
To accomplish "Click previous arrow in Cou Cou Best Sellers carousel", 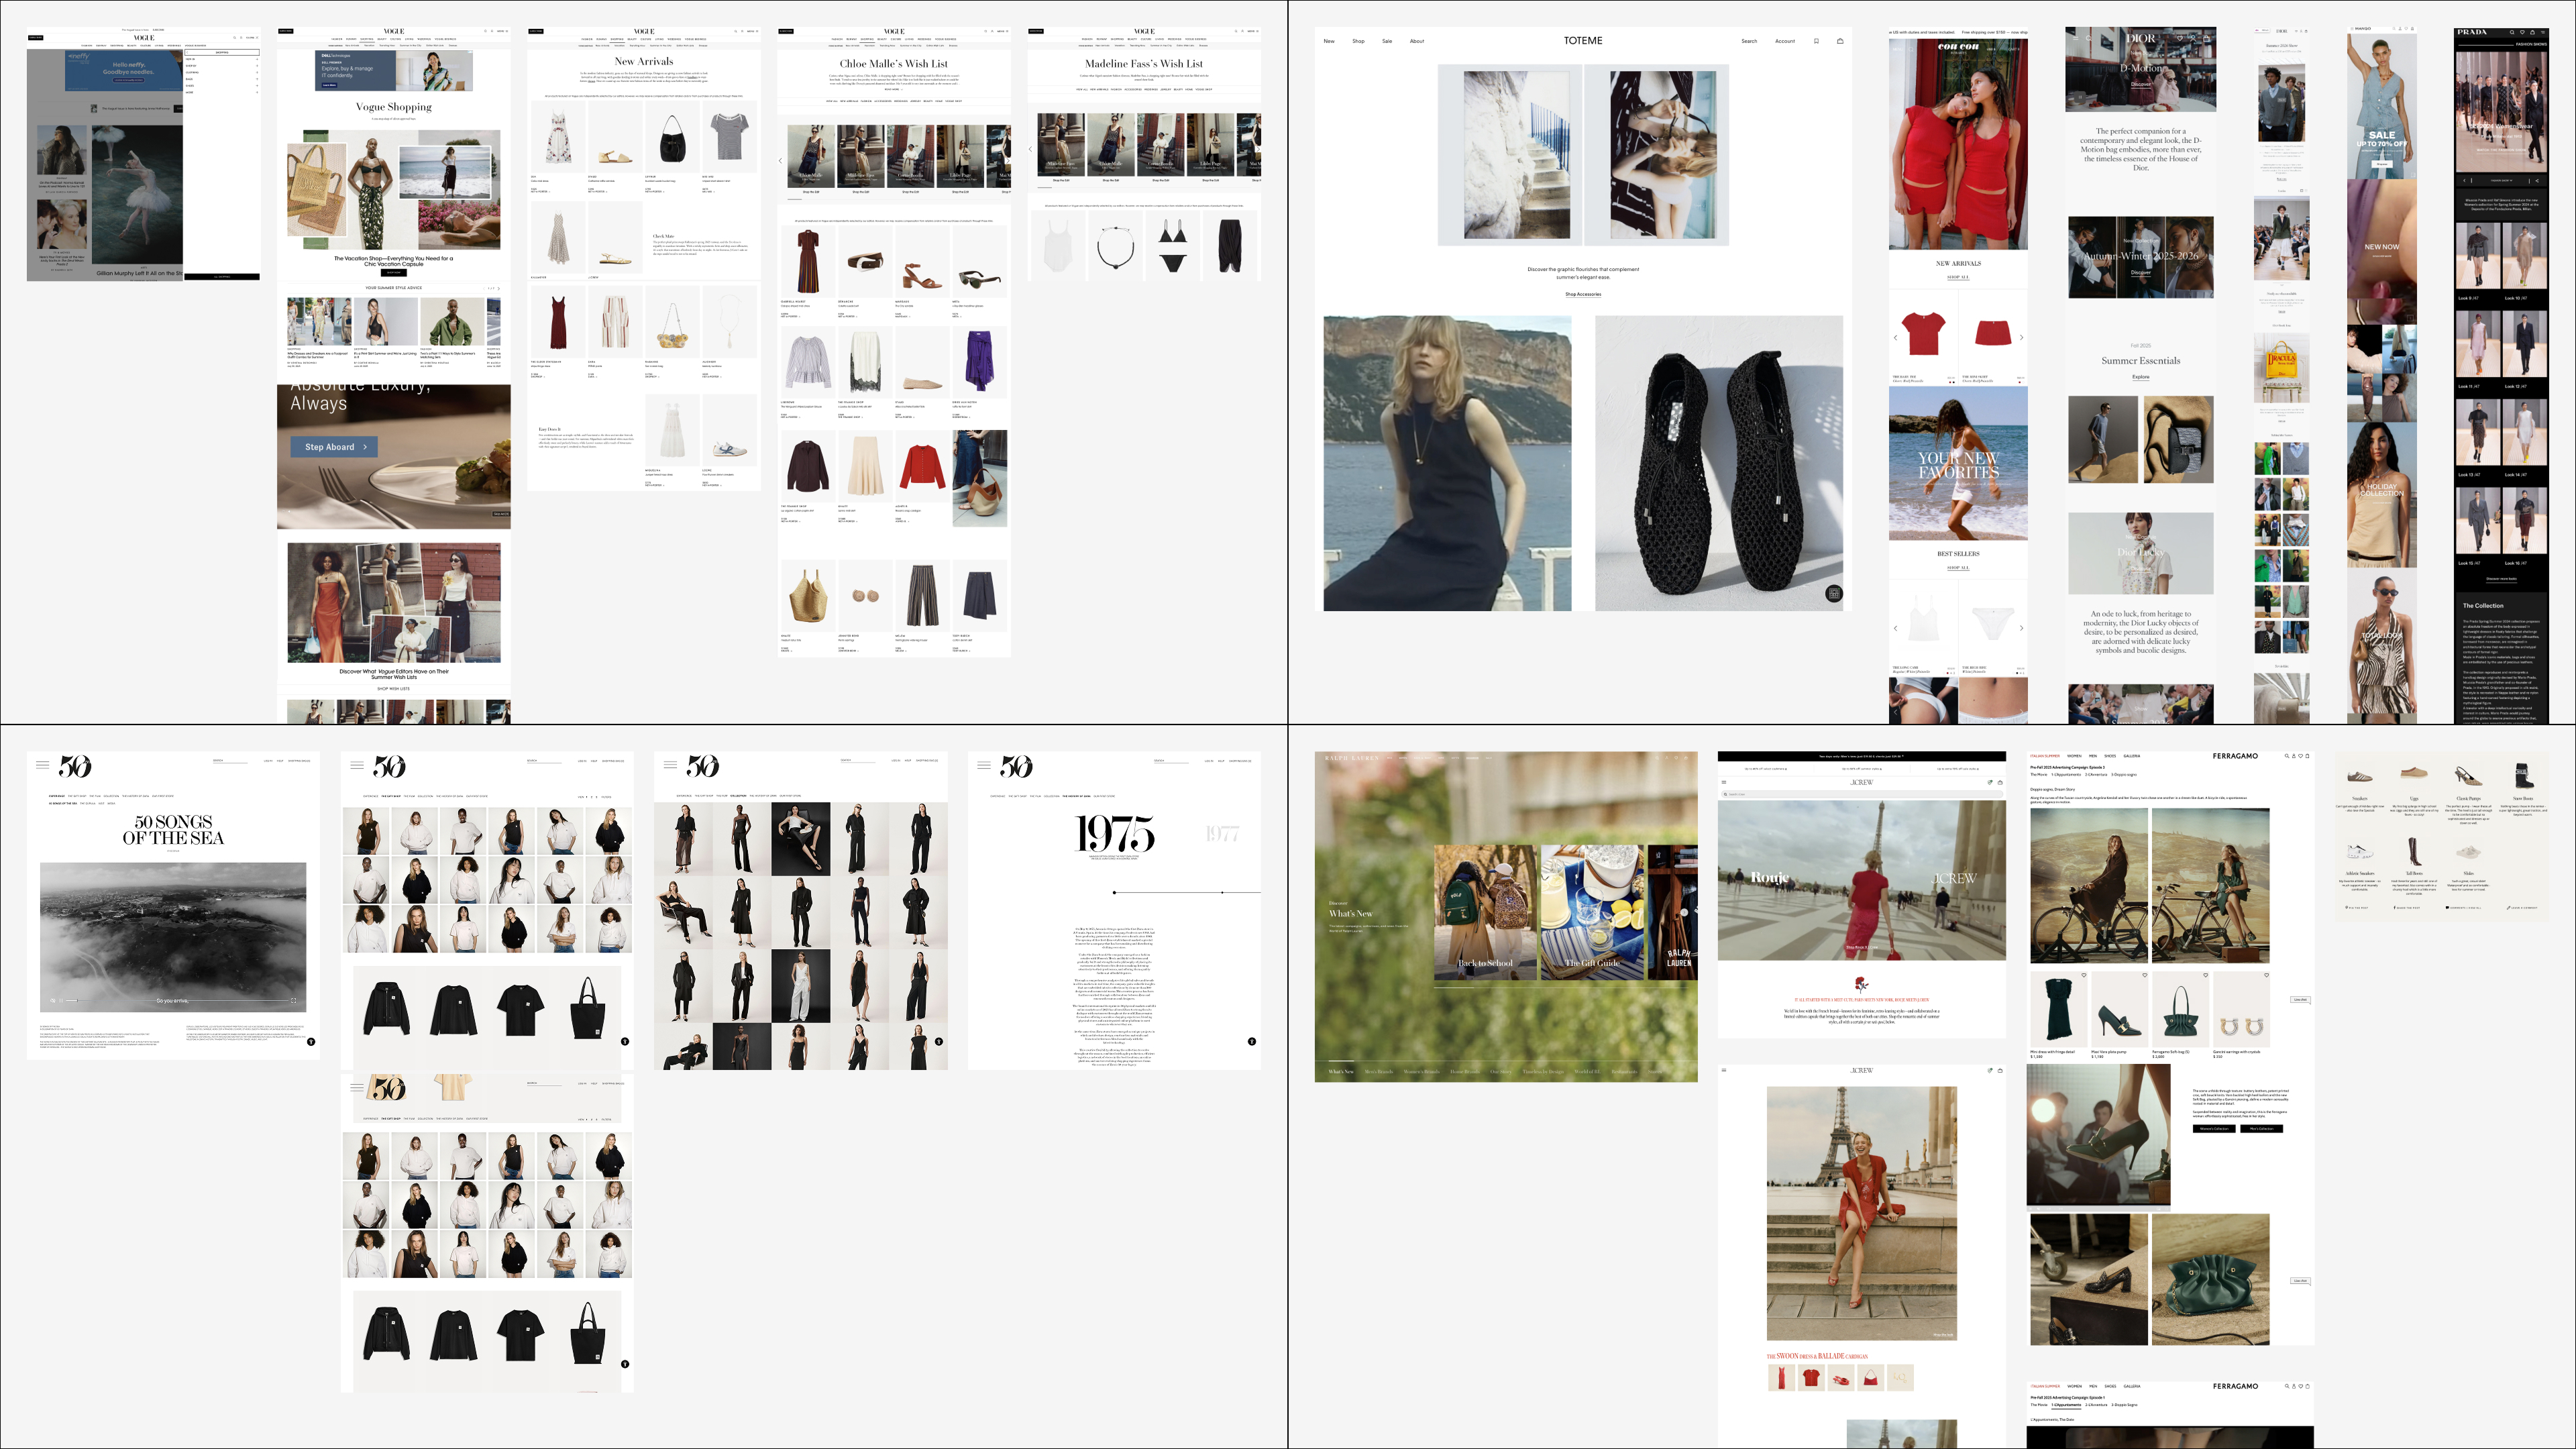I will click(1895, 628).
